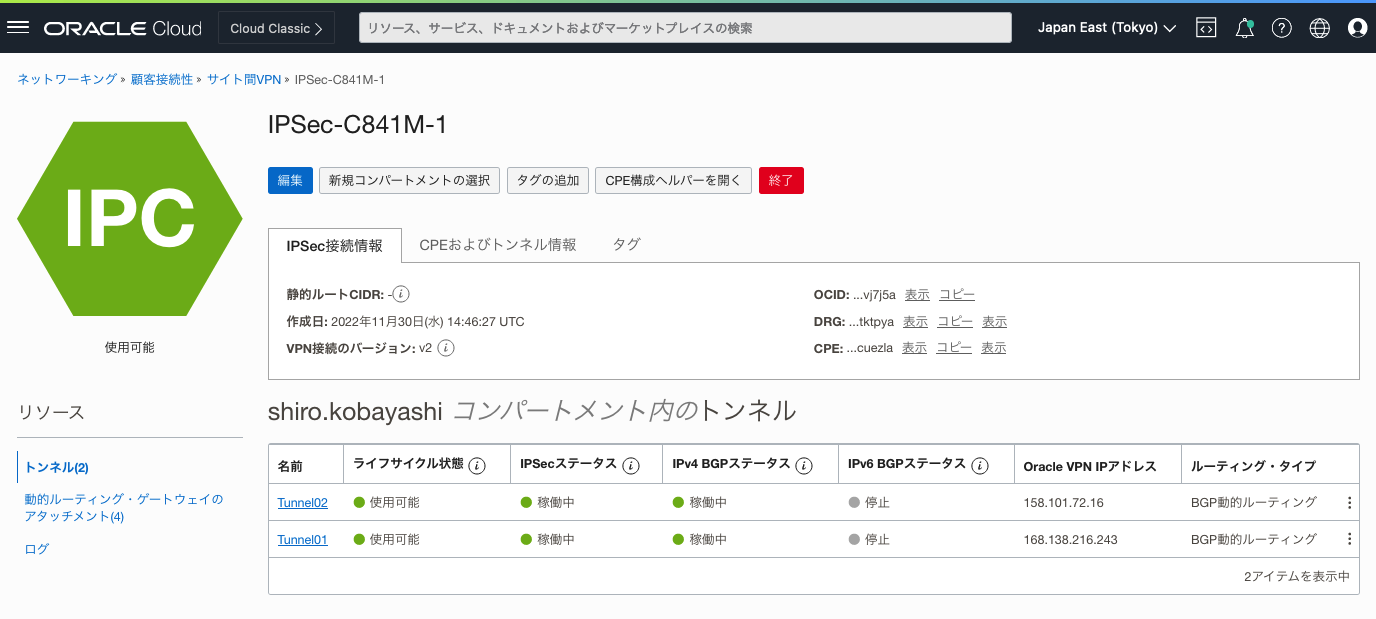The height and width of the screenshot is (619, 1376).
Task: Open actions menu for Tunnel02 row
Action: click(x=1349, y=503)
